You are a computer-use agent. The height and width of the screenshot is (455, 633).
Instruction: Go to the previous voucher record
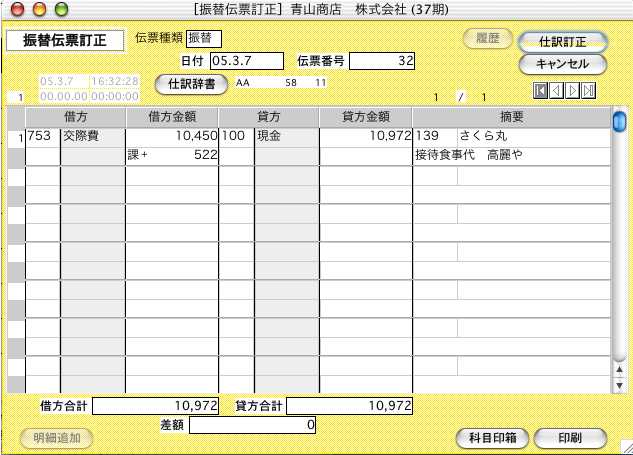pyautogui.click(x=557, y=91)
